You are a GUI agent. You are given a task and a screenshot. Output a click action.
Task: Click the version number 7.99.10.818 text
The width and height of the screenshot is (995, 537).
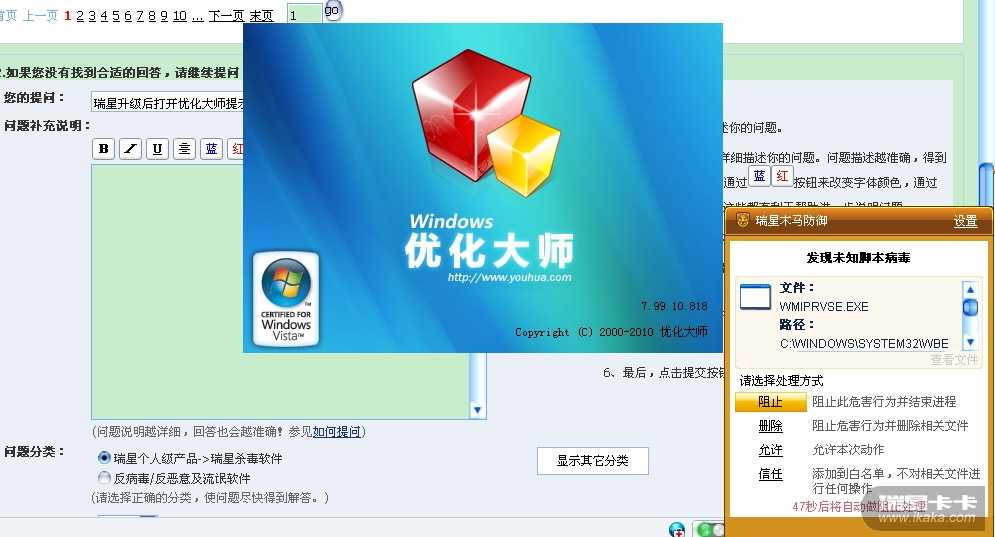coord(674,306)
